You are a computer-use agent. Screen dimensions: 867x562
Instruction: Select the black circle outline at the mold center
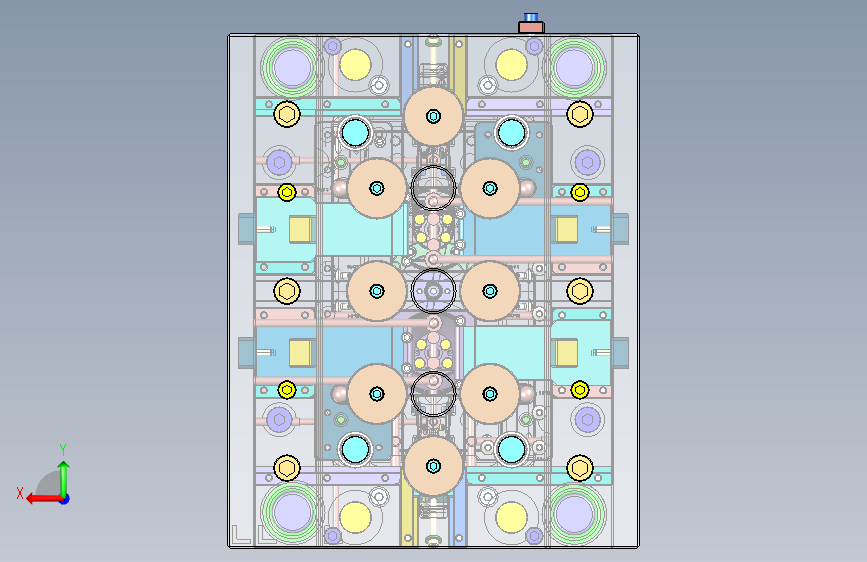click(x=433, y=291)
